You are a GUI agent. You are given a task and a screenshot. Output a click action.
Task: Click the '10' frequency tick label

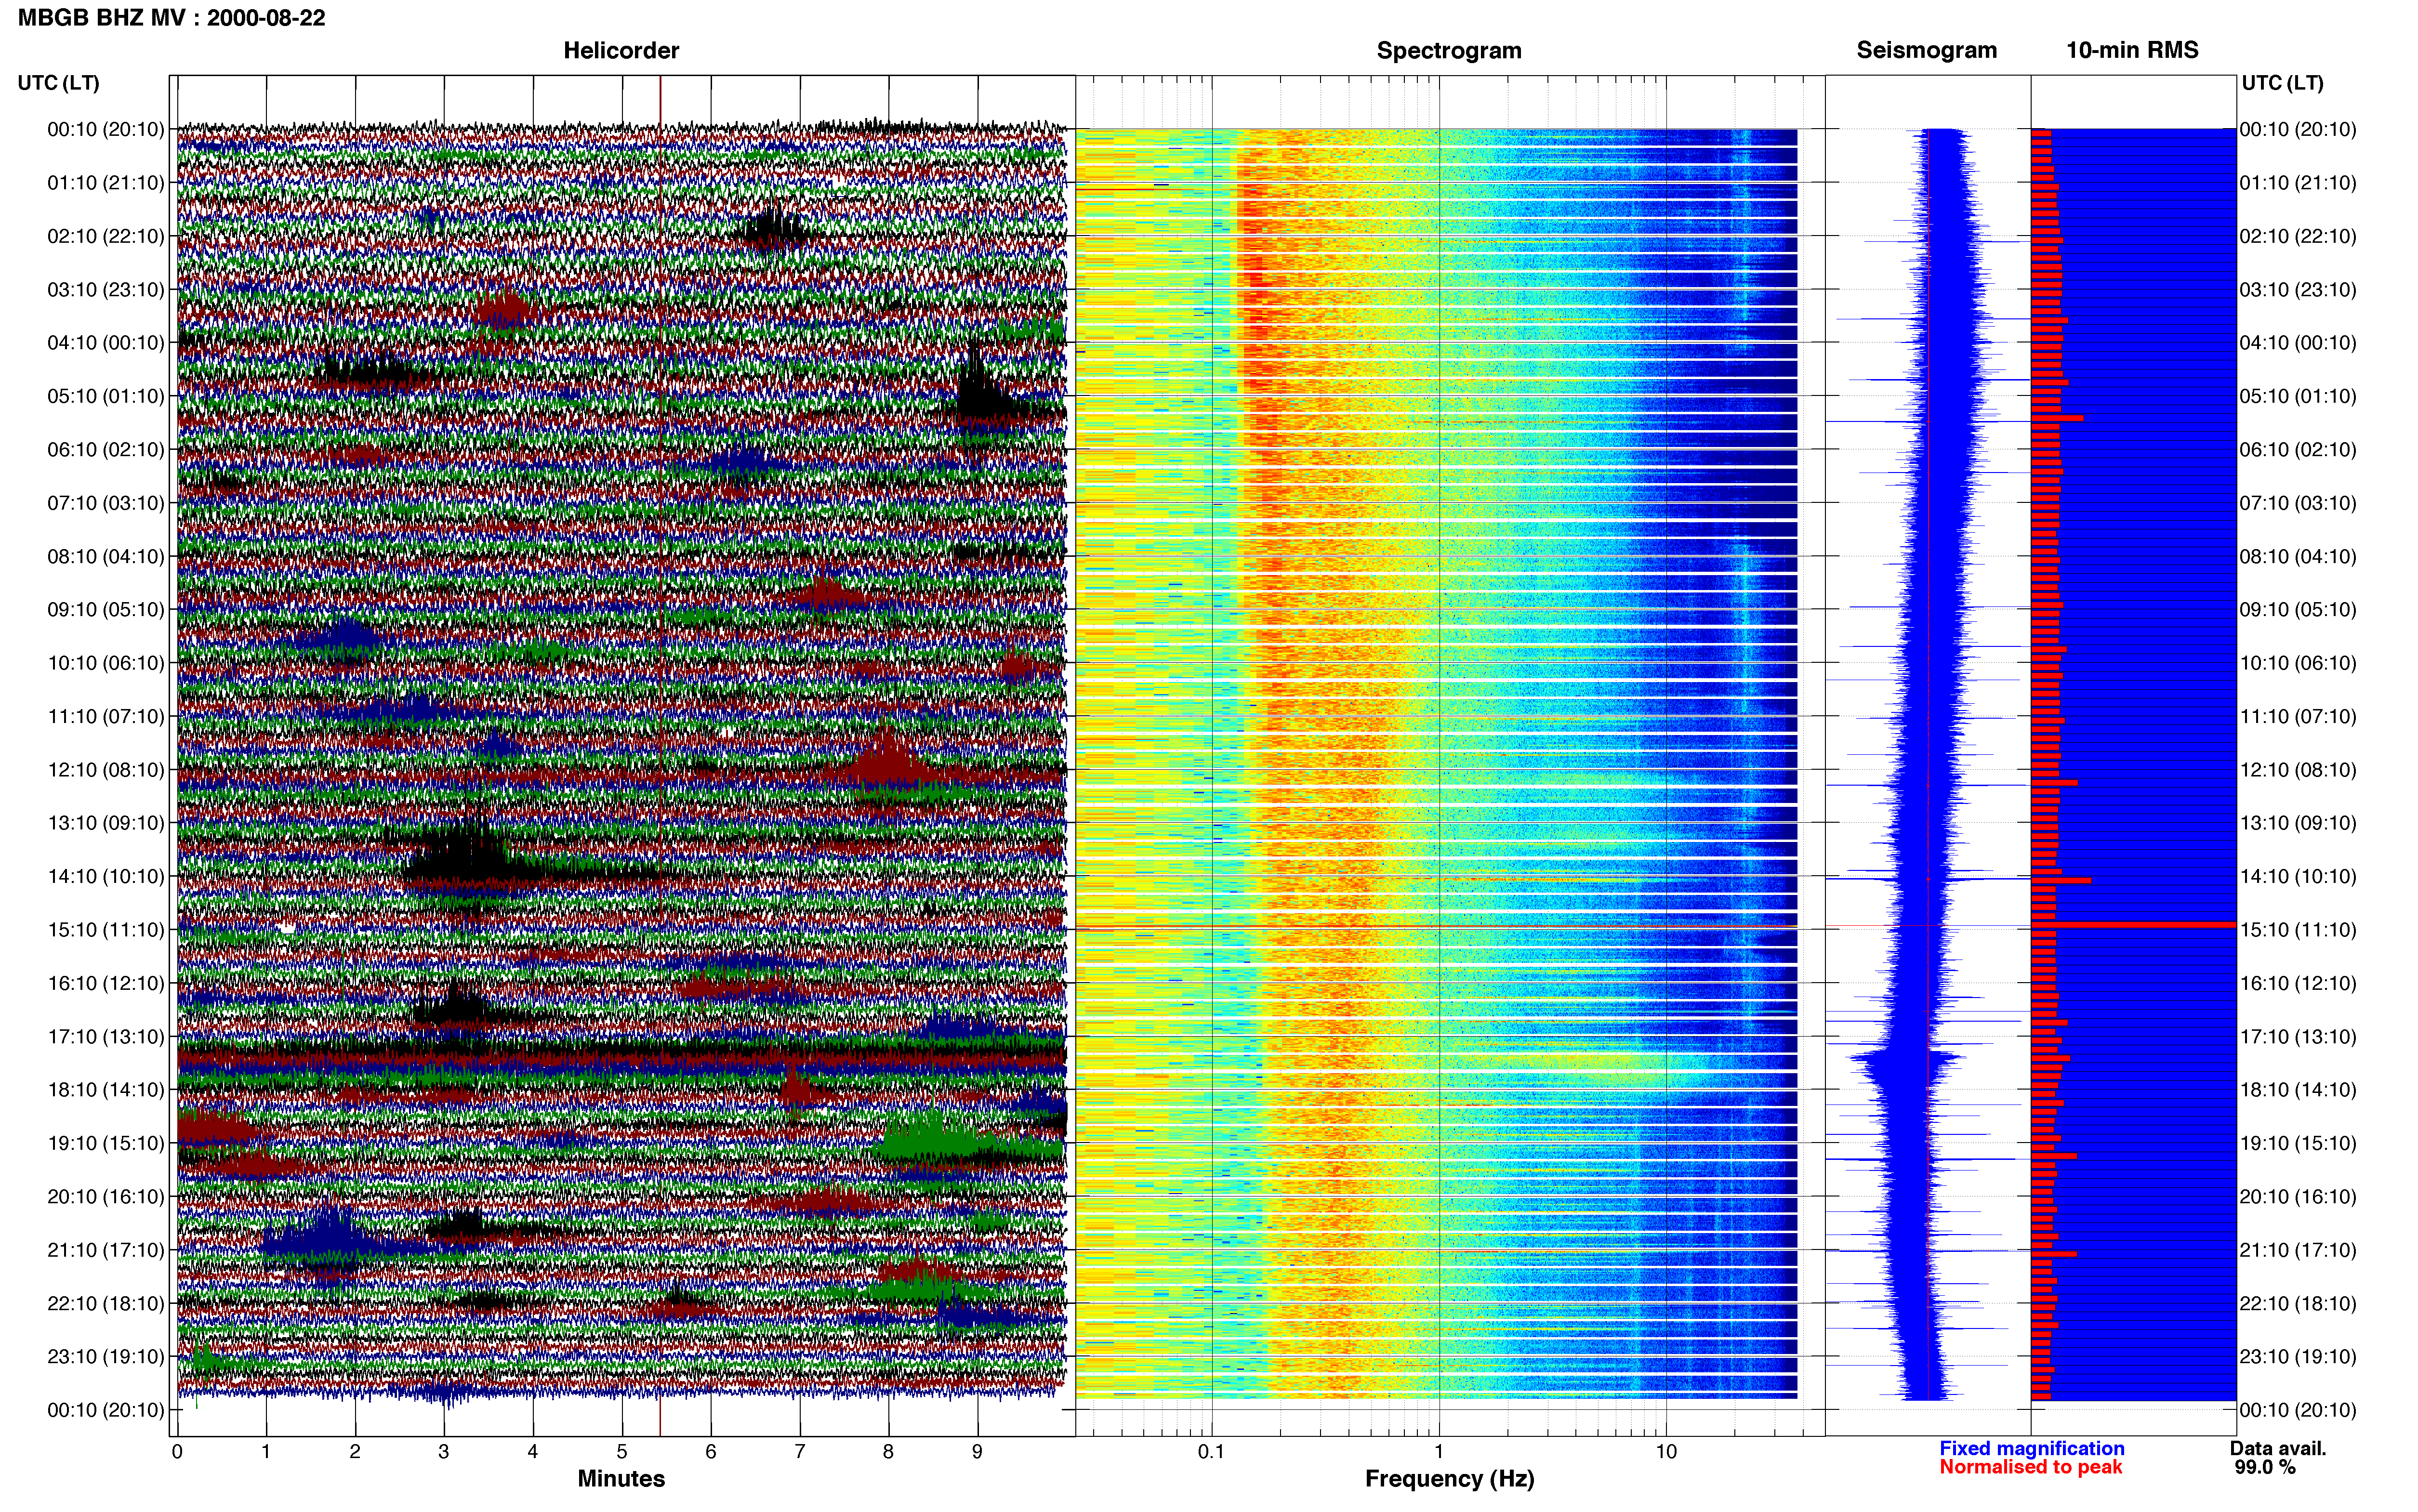[1666, 1451]
